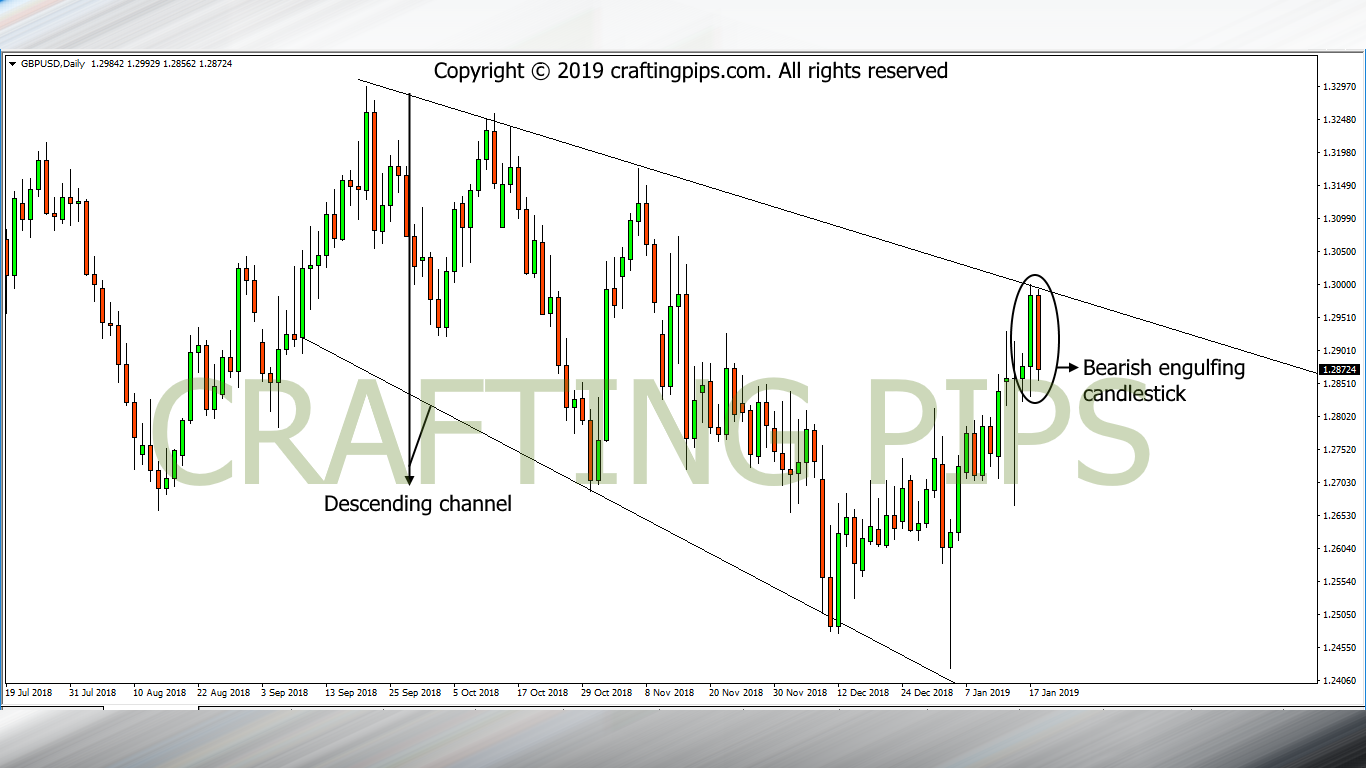Image resolution: width=1366 pixels, height=768 pixels.
Task: Click price level 1.25540 on the axis
Action: [1338, 582]
